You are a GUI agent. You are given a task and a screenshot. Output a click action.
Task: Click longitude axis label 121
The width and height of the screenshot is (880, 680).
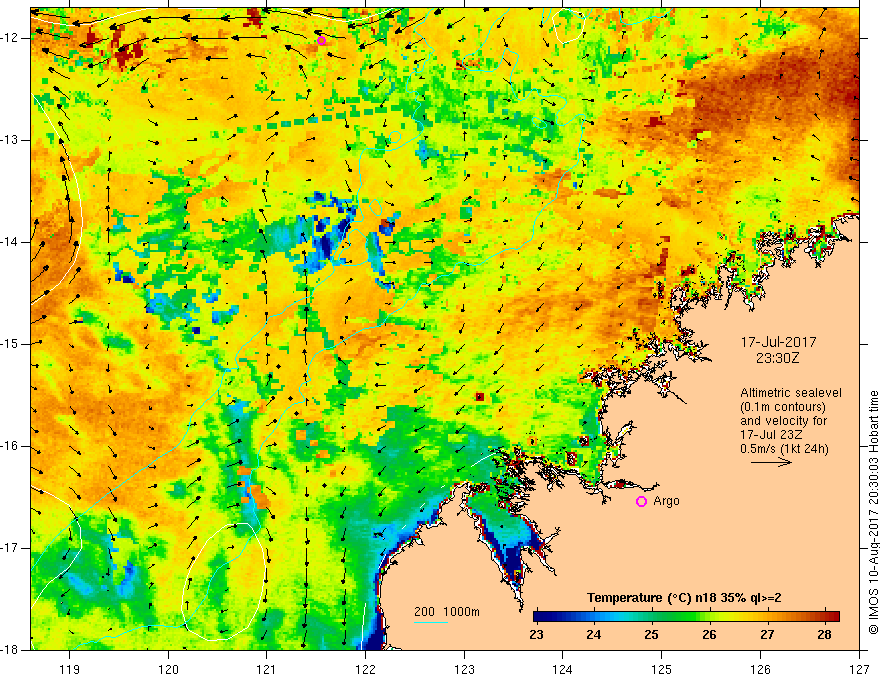(x=267, y=669)
